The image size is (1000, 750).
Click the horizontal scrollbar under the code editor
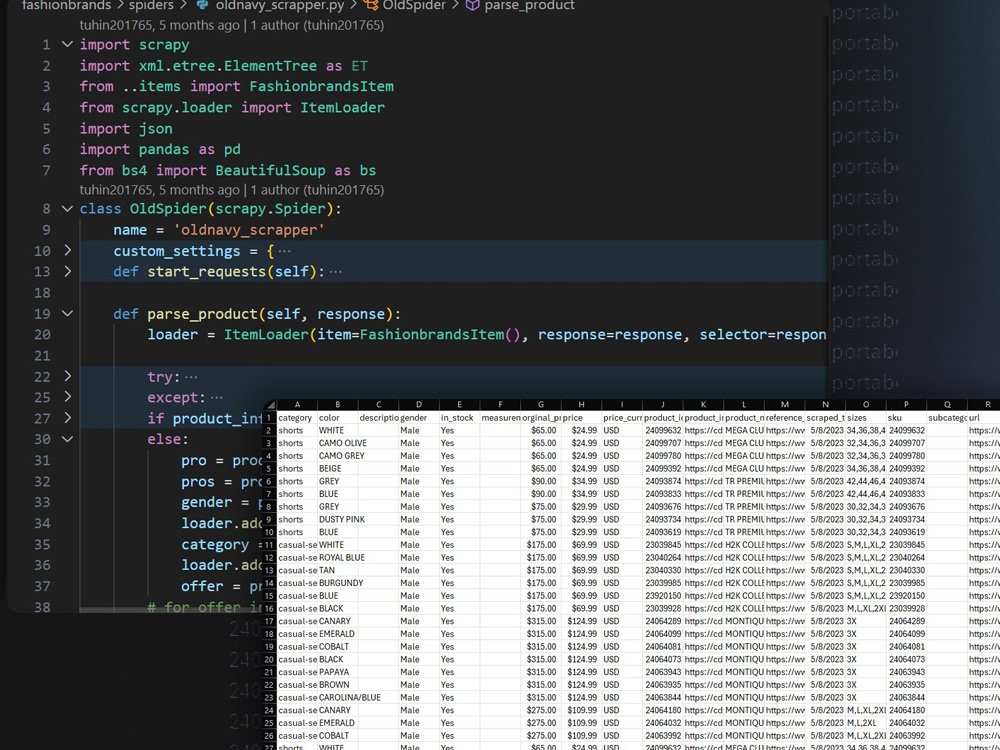pos(172,610)
